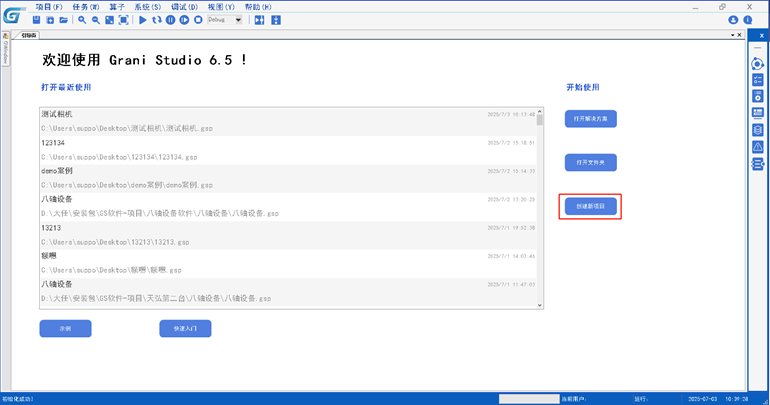Click the status bar progress bar

(529, 399)
